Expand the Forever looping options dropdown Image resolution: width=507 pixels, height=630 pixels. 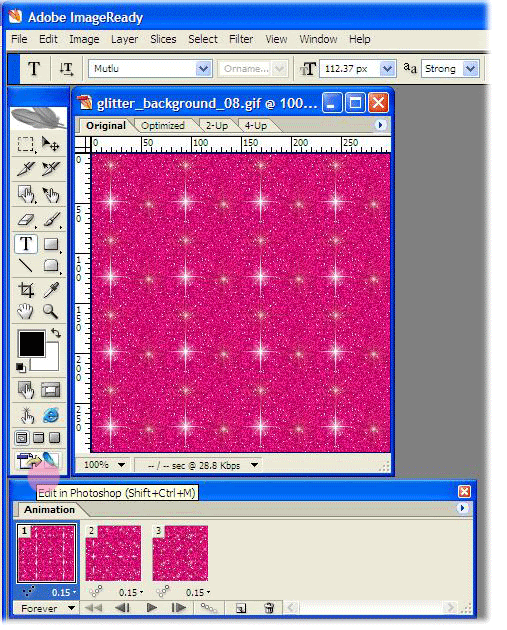coord(72,608)
